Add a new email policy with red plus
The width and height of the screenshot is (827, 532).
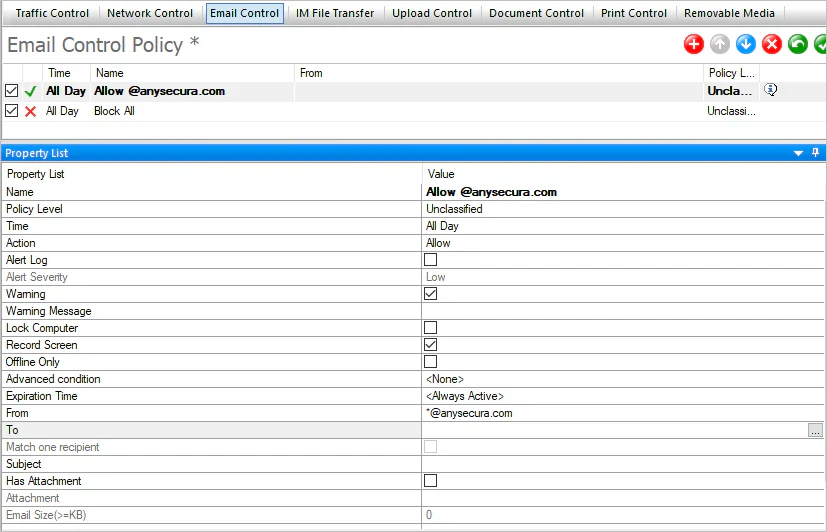pyautogui.click(x=694, y=44)
